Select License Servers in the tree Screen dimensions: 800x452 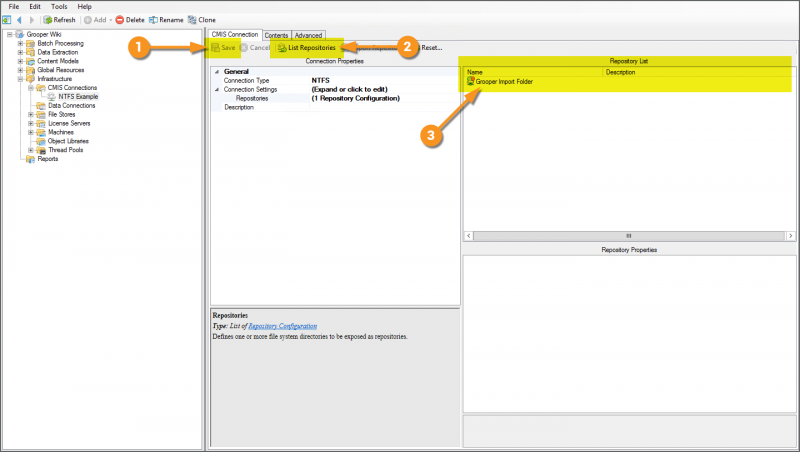(69, 123)
